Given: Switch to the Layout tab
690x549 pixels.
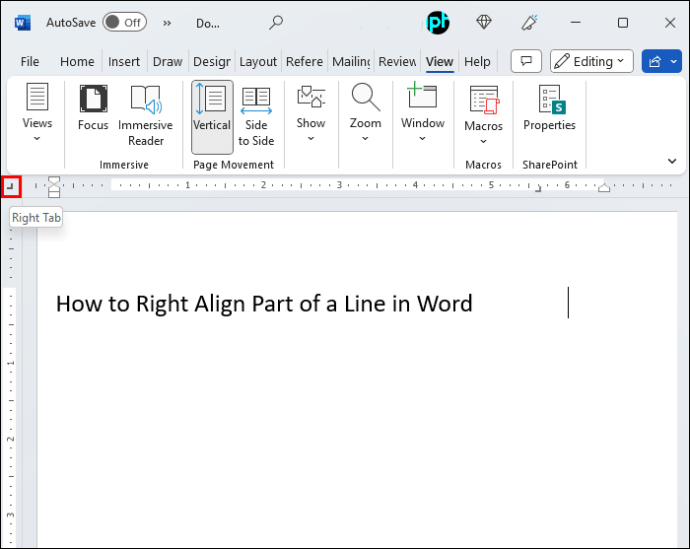Looking at the screenshot, I should (258, 62).
